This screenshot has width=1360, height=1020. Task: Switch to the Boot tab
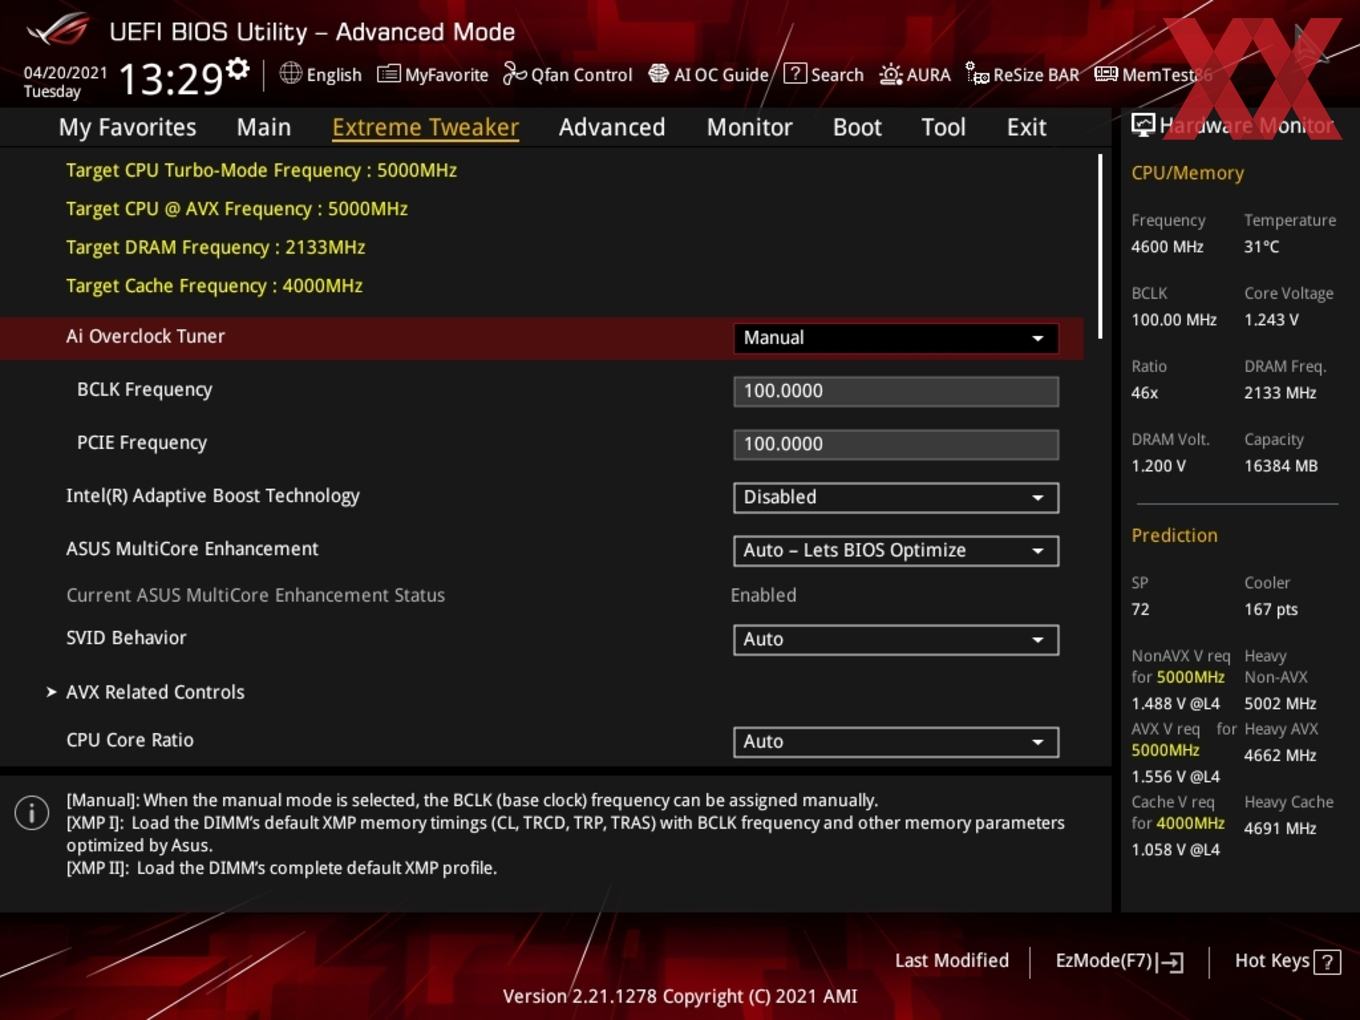pos(857,127)
